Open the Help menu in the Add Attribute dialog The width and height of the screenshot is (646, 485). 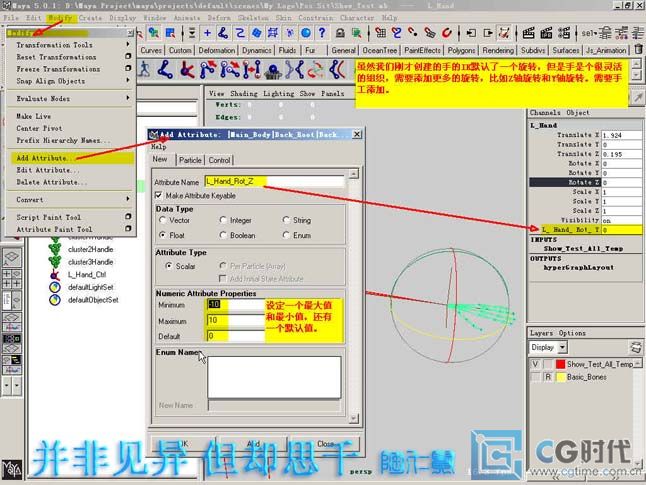pos(159,147)
